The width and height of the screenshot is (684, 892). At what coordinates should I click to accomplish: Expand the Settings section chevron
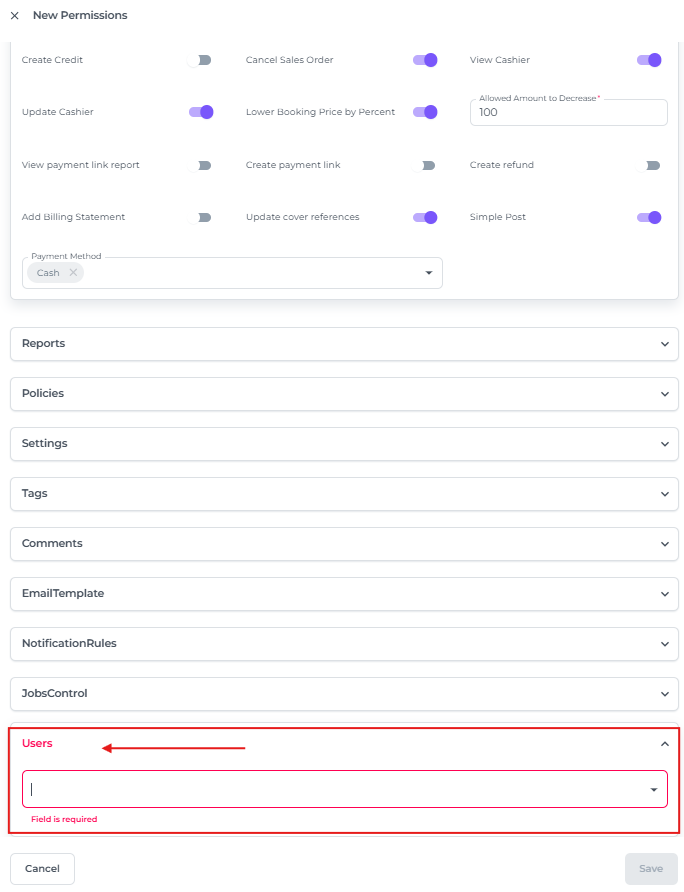point(665,444)
